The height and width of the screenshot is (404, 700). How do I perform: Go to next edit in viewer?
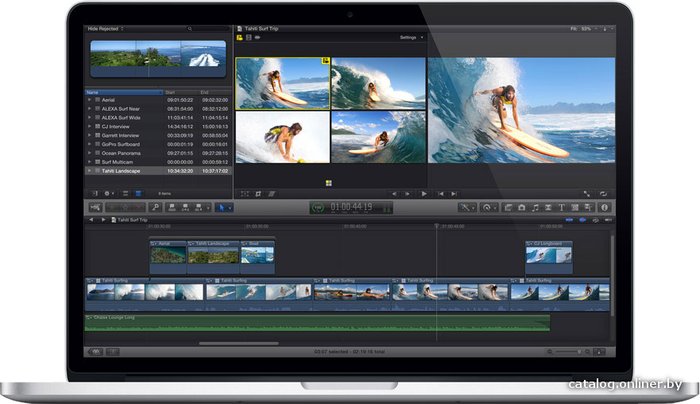click(x=454, y=194)
